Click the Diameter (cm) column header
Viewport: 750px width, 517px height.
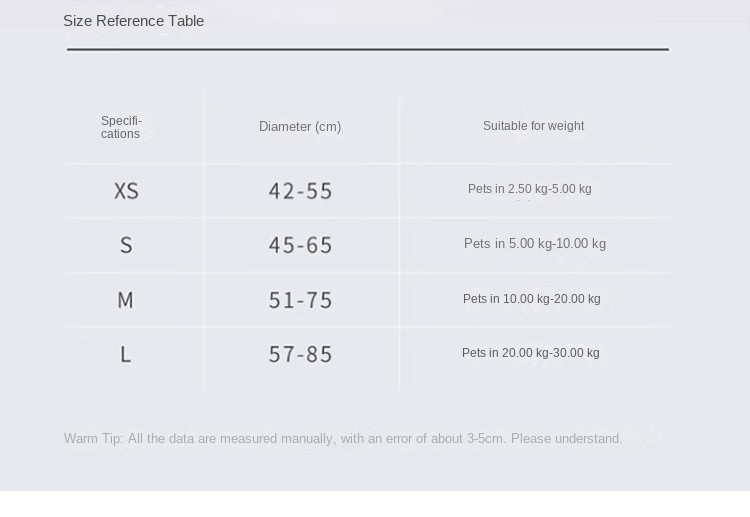coord(300,127)
